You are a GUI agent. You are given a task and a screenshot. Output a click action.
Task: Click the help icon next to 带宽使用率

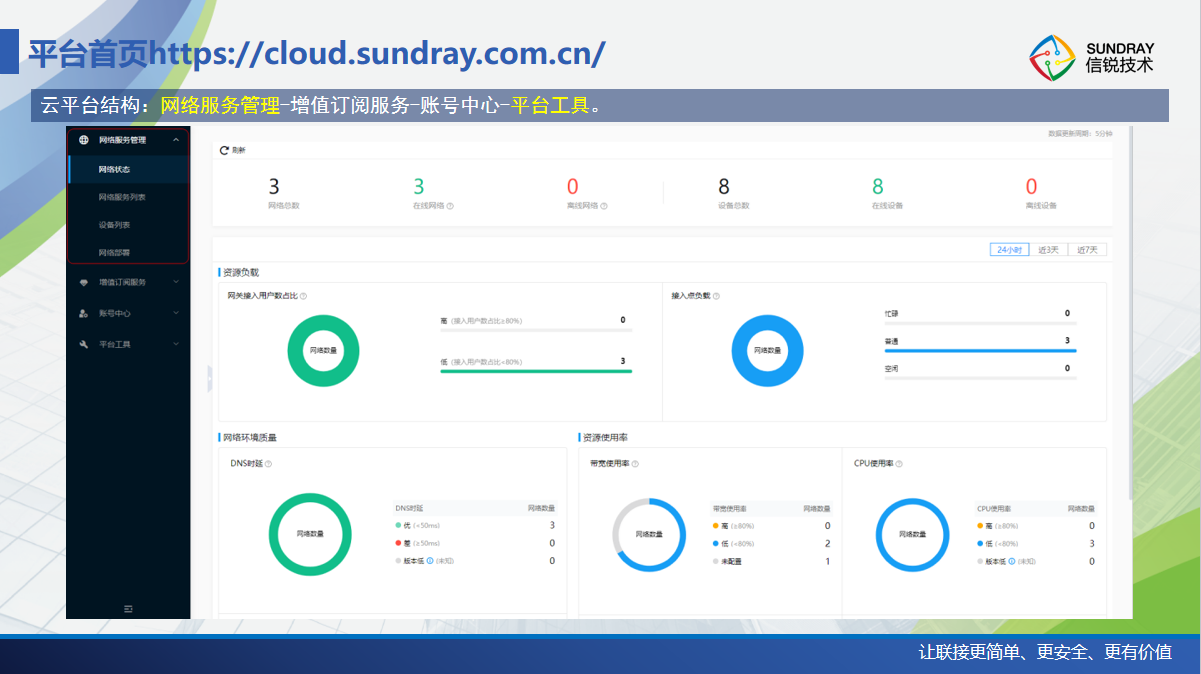pyautogui.click(x=635, y=464)
